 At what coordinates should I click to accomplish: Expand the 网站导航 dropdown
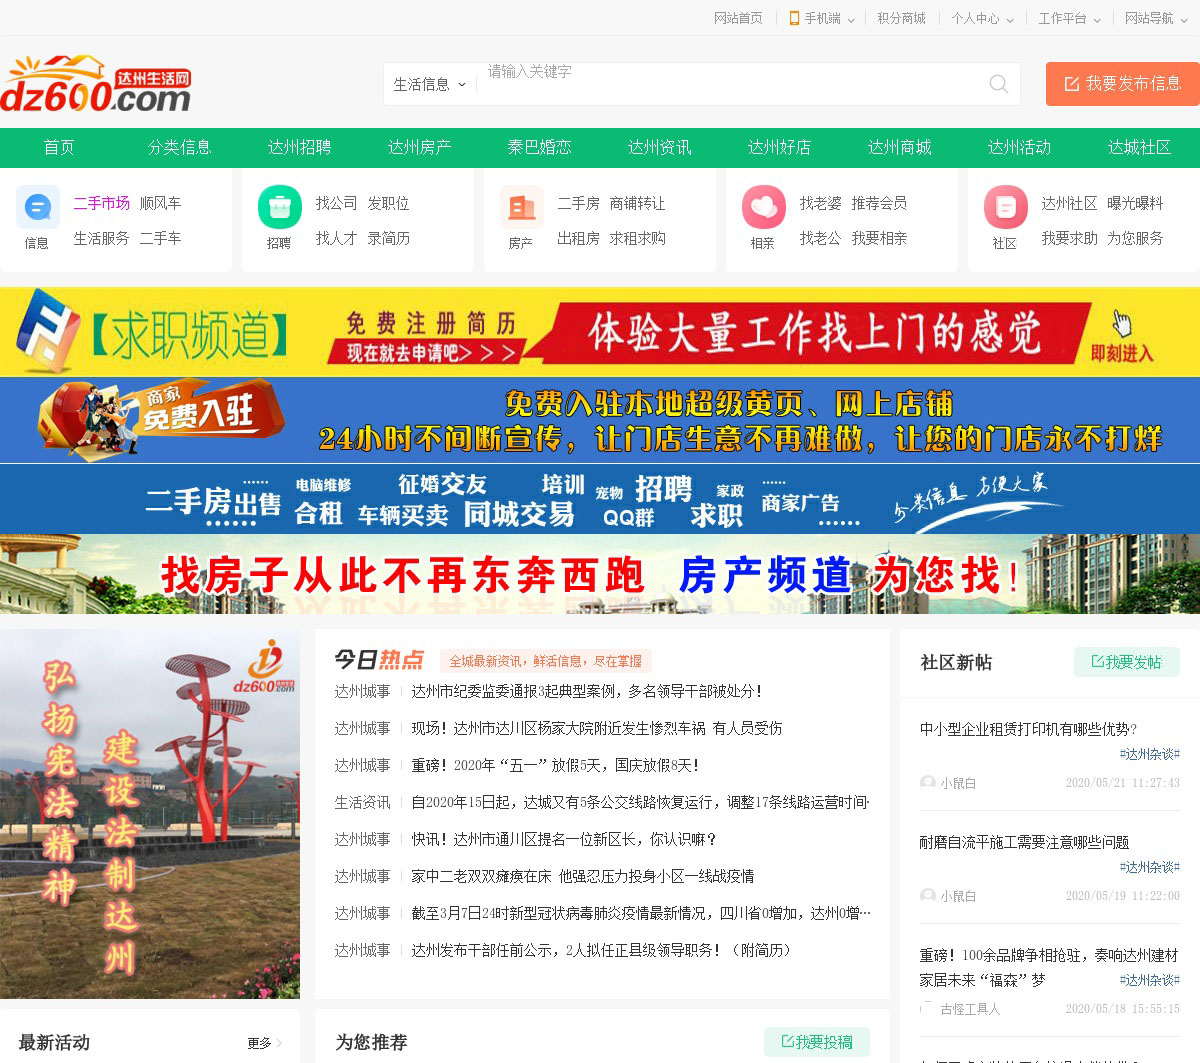click(x=1185, y=19)
